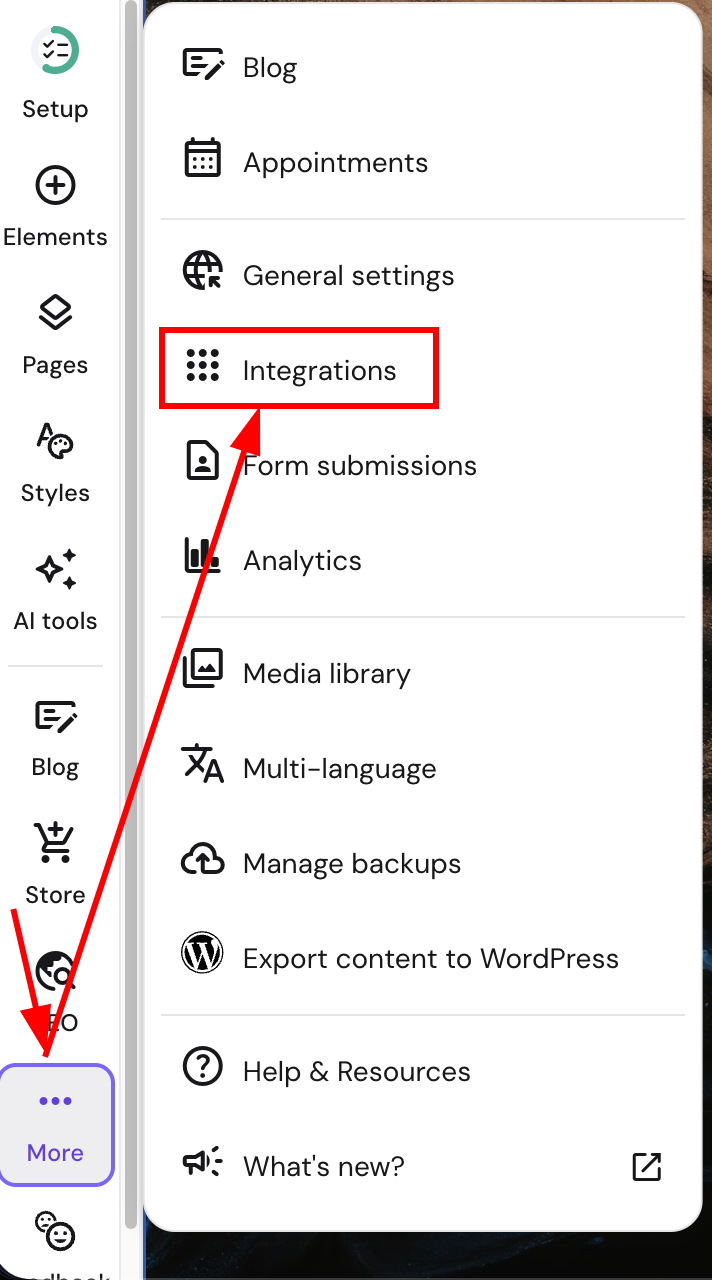This screenshot has width=712, height=1280.
Task: Click Export content to WordPress
Action: point(430,959)
